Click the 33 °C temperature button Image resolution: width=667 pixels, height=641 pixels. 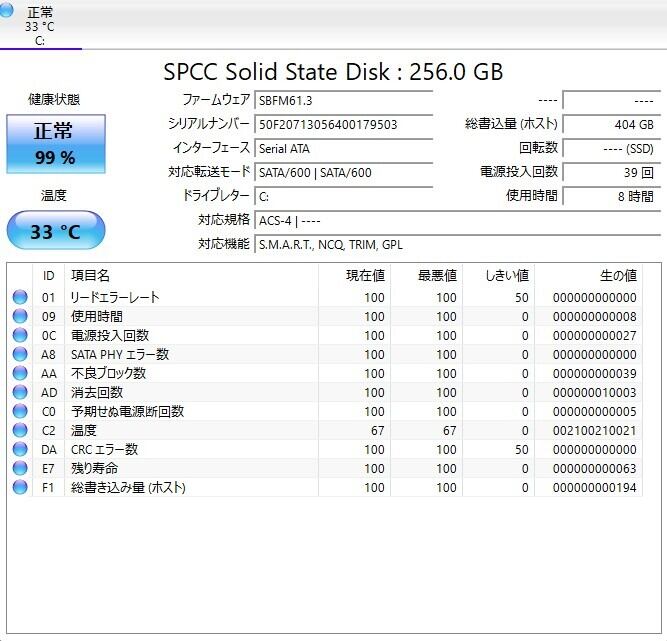coord(54,231)
